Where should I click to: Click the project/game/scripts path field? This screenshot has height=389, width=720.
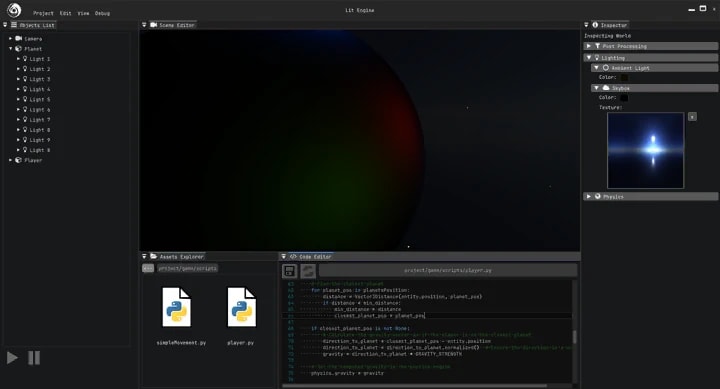point(187,268)
